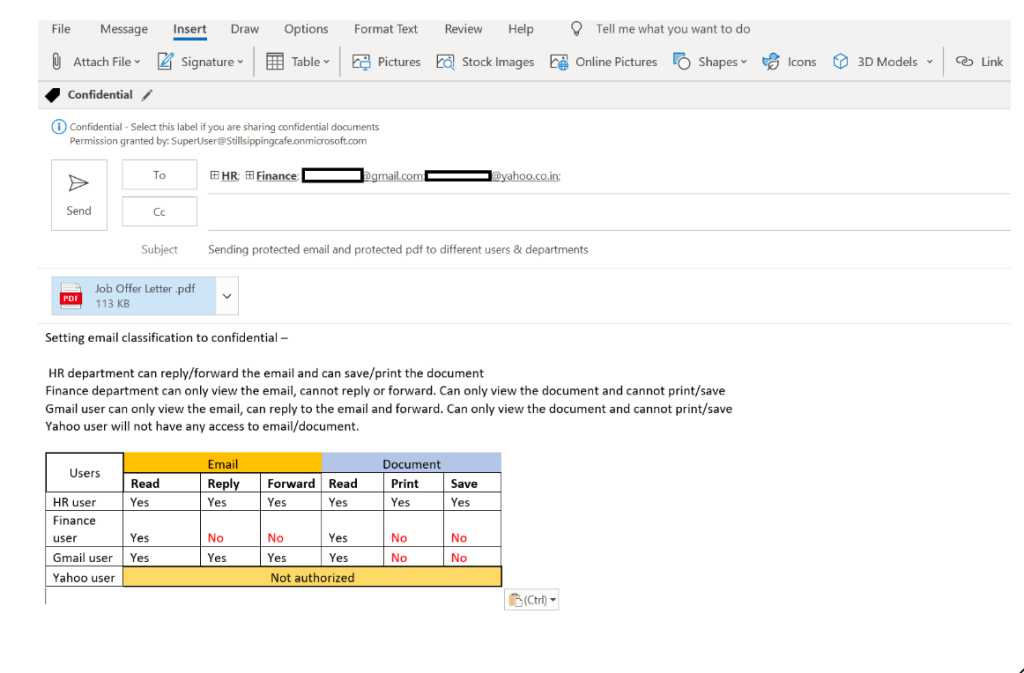The image size is (1024, 673).
Task: Insert Icons from ribbon
Action: pos(789,61)
